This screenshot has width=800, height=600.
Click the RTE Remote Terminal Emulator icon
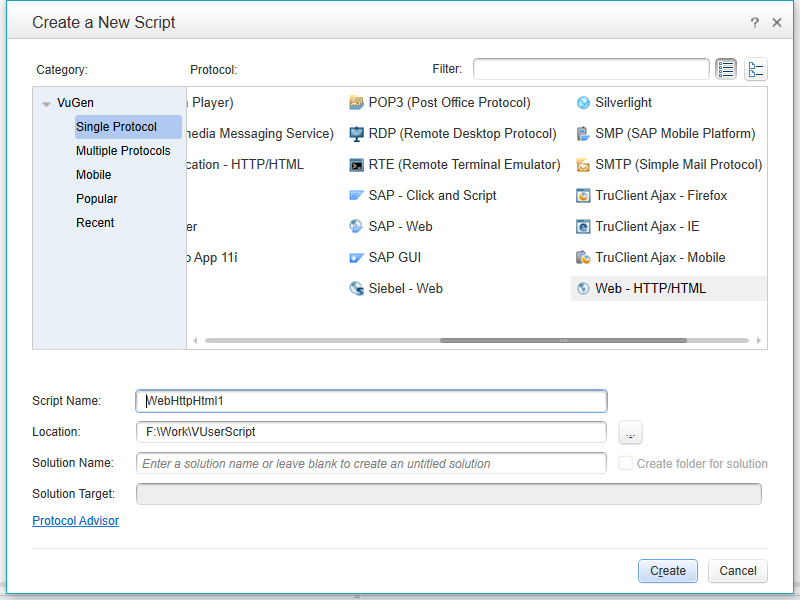pyautogui.click(x=356, y=165)
